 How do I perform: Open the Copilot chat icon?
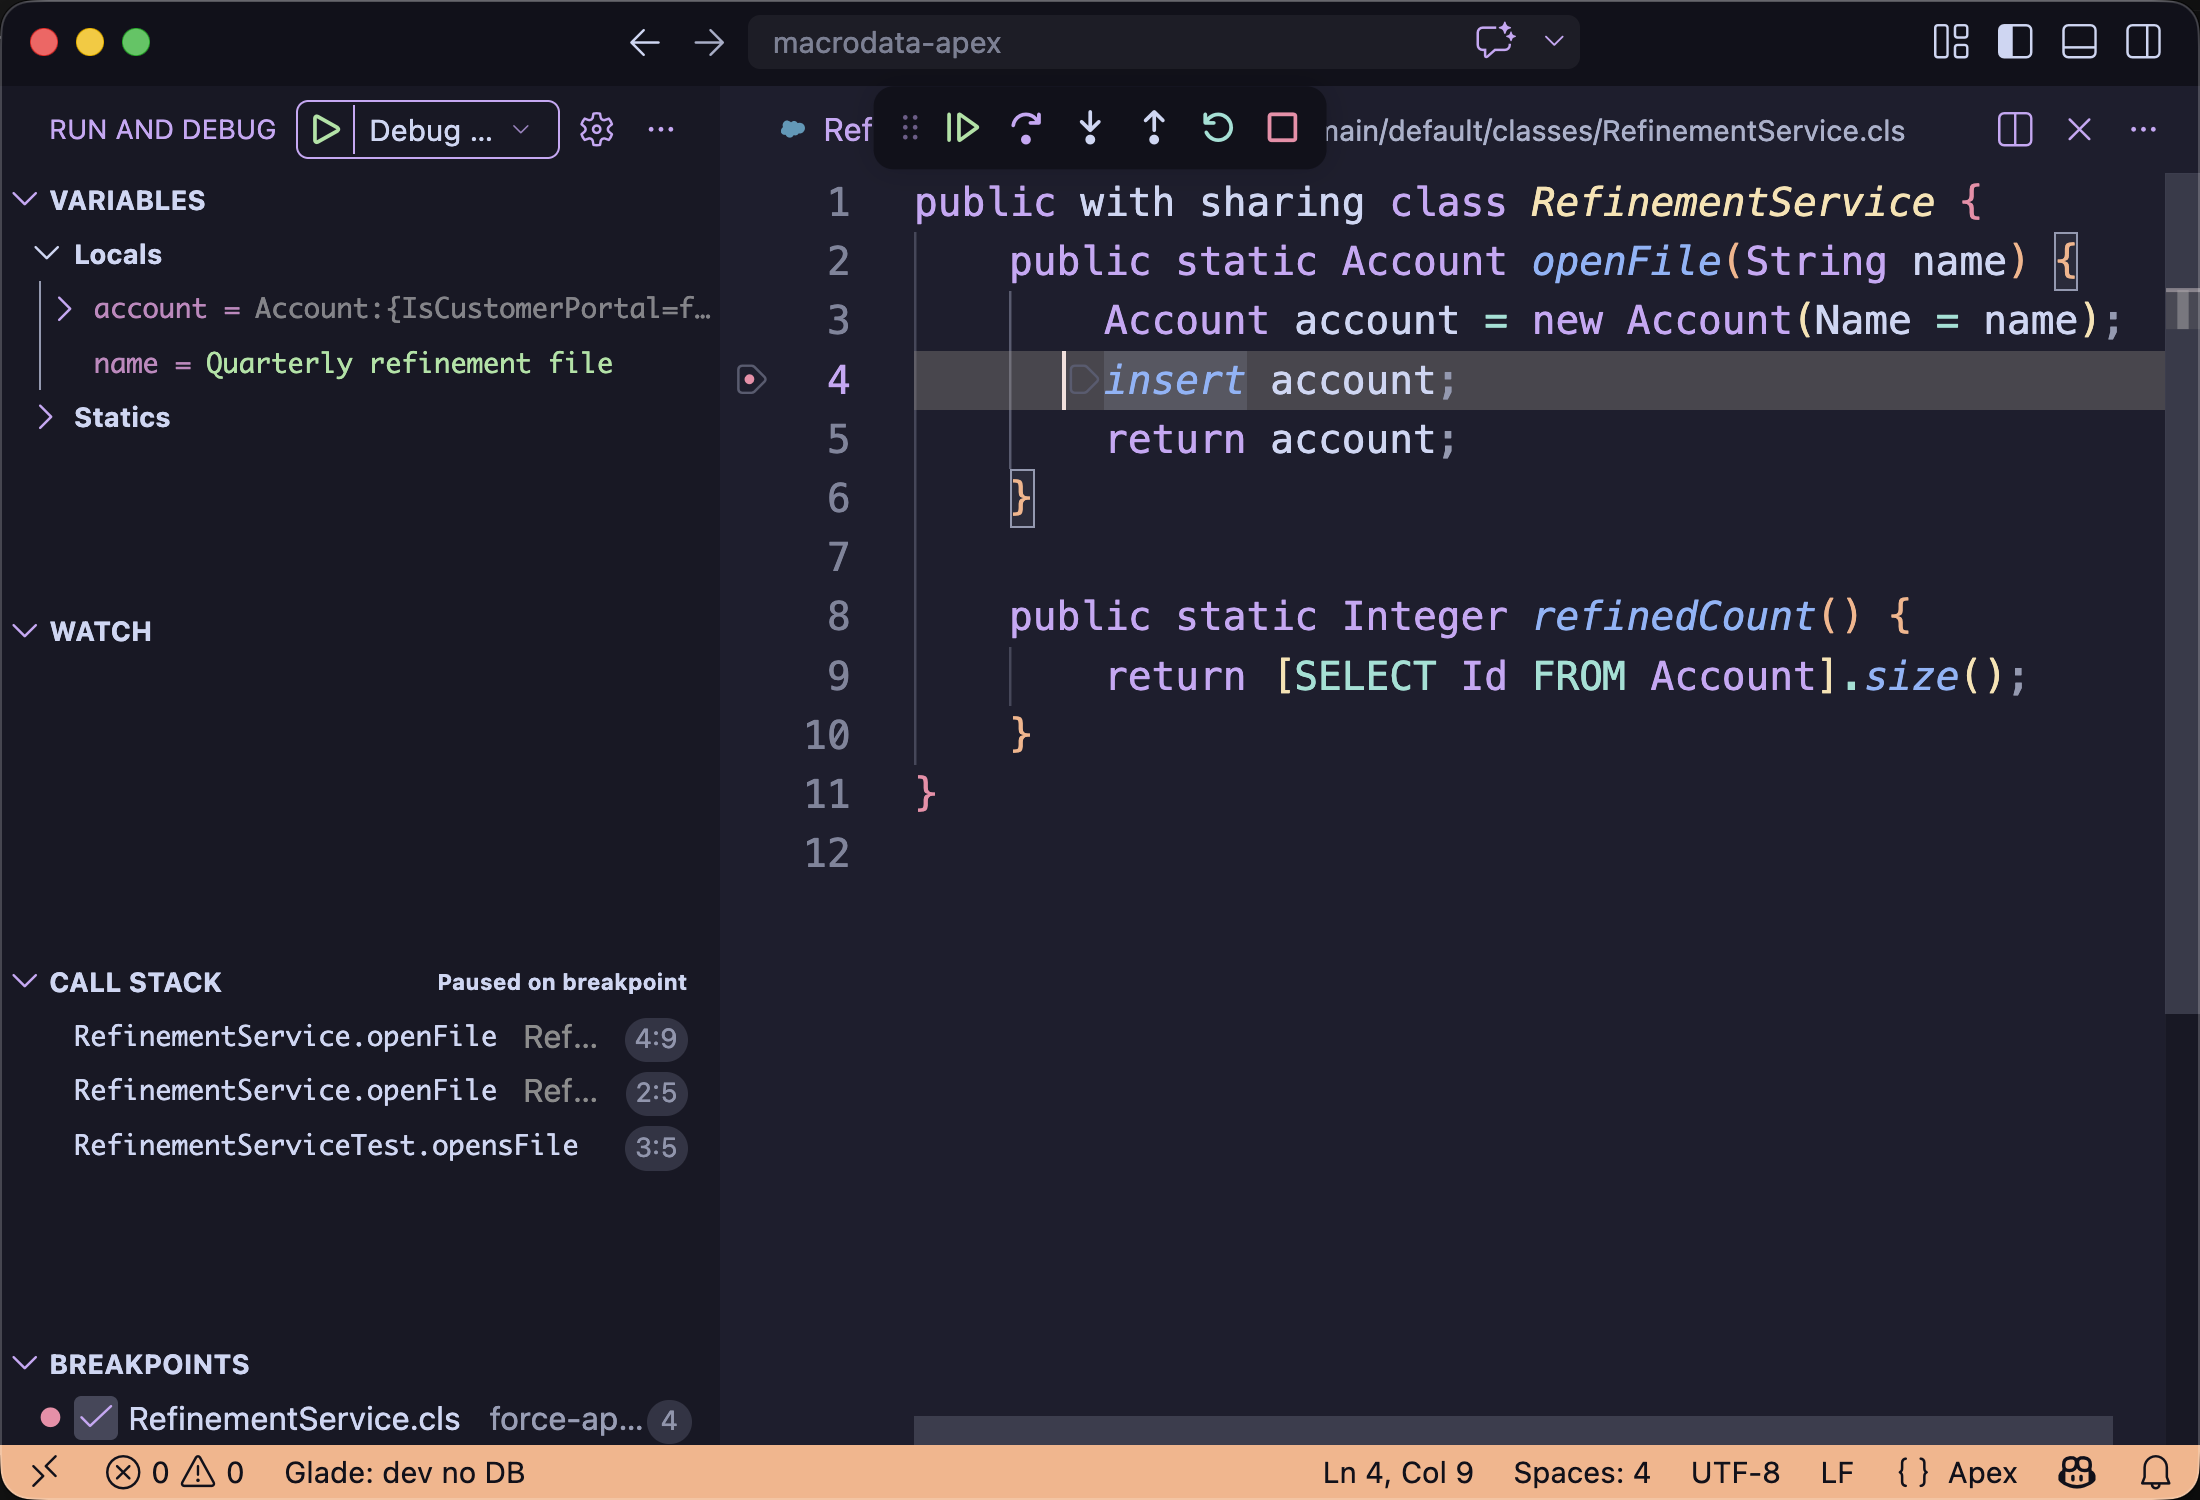tap(1496, 42)
